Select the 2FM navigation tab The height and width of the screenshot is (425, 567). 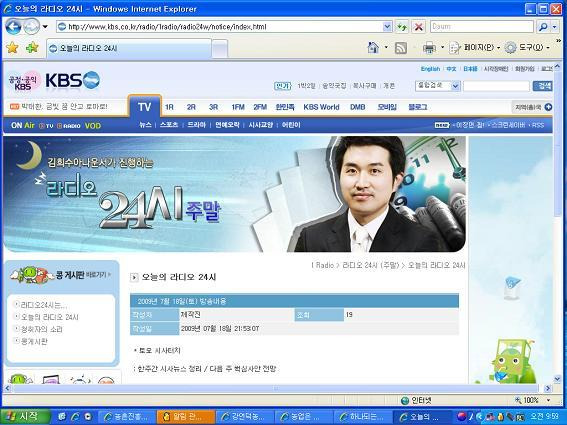(260, 107)
